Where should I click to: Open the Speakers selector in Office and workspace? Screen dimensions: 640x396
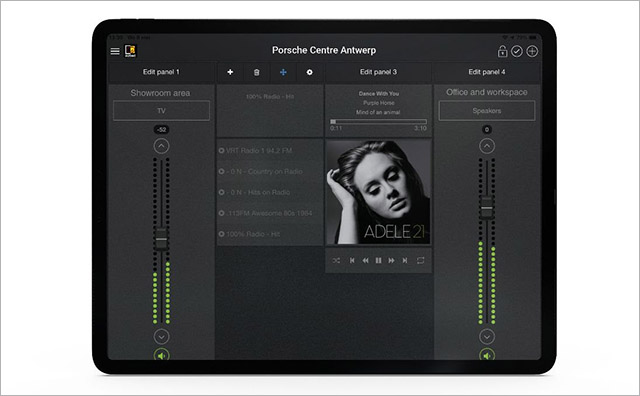(x=487, y=111)
